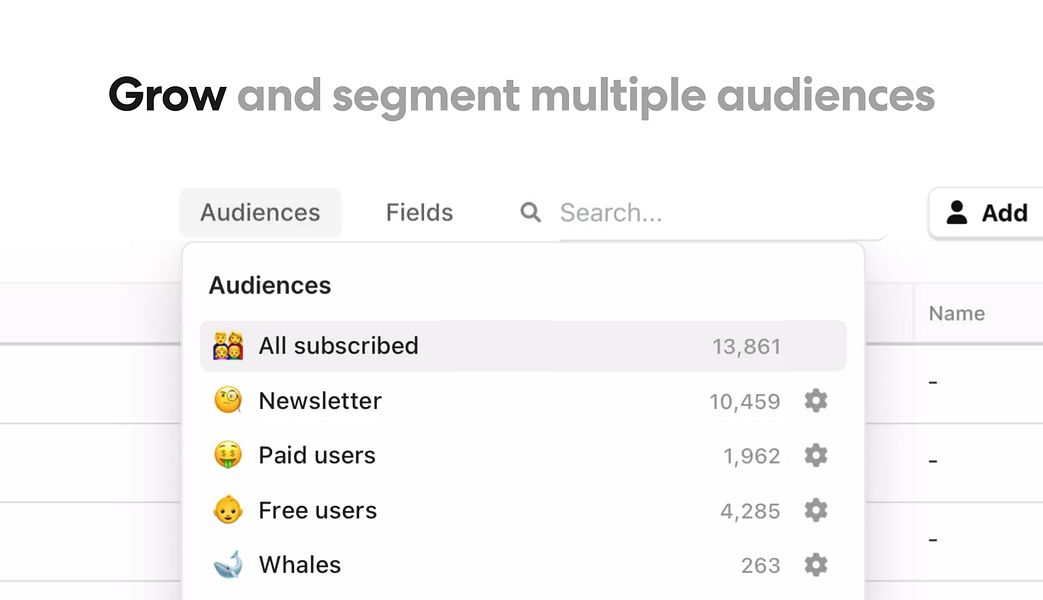This screenshot has width=1043, height=600.
Task: Click the Audiences panel heading
Action: pyautogui.click(x=269, y=285)
